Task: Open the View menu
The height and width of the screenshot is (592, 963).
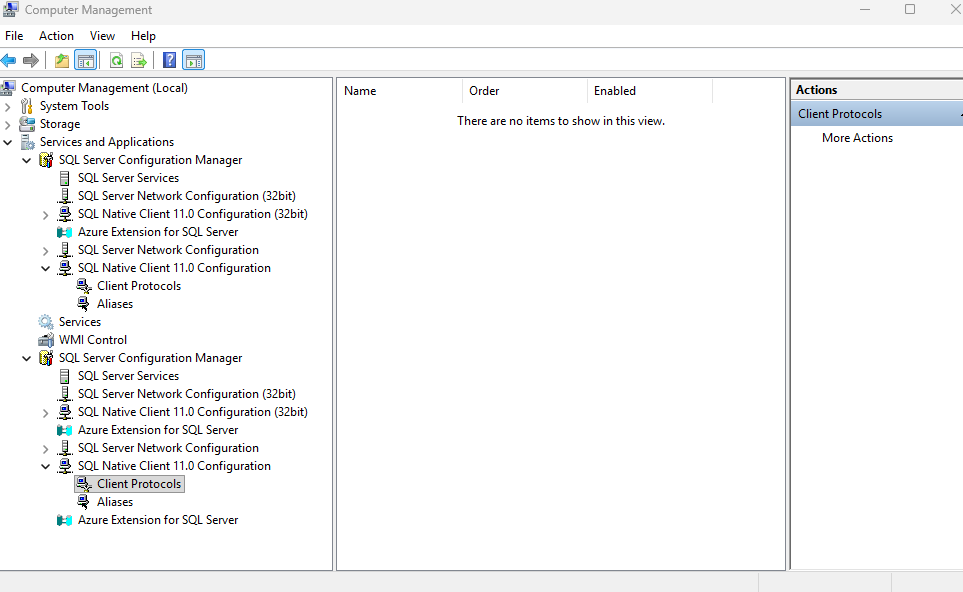Action: click(x=102, y=35)
